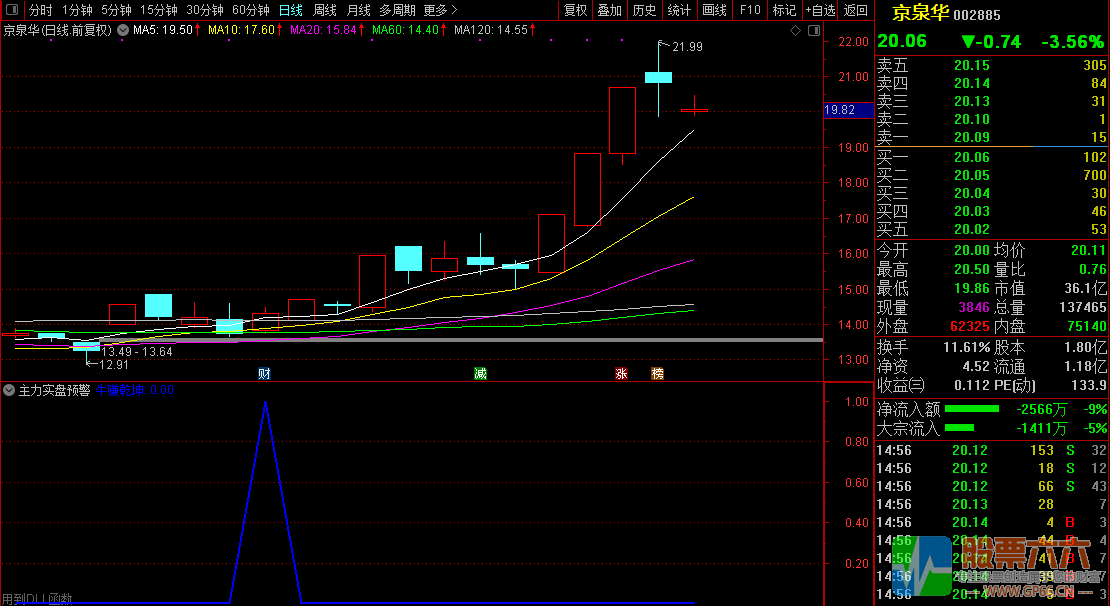The width and height of the screenshot is (1110, 606).
Task: Toggle the 复权 price adjustment button
Action: pyautogui.click(x=576, y=10)
